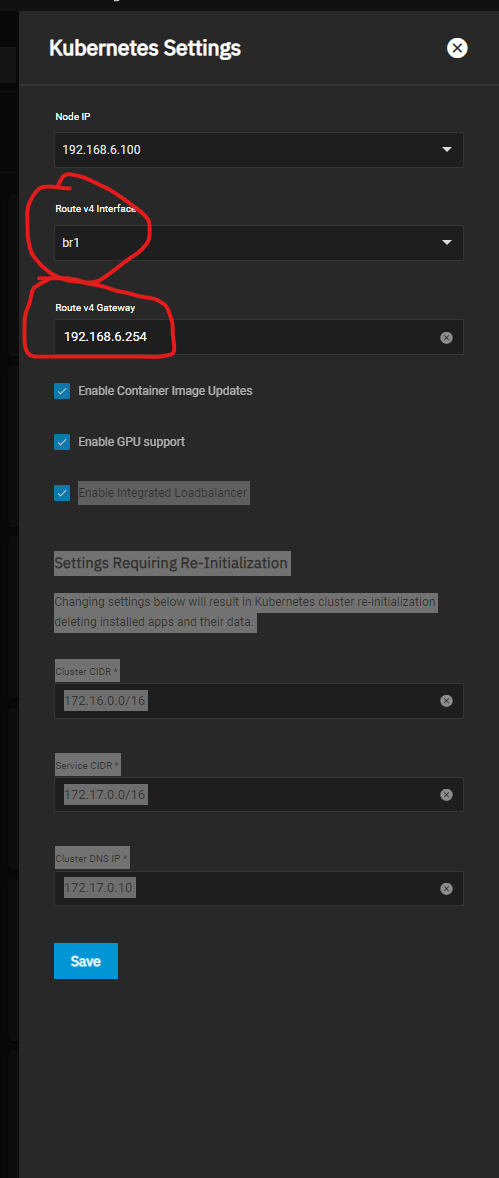This screenshot has height=1178, width=499.
Task: Open the Route v4 Interface dropdown arrow
Action: [x=447, y=243]
